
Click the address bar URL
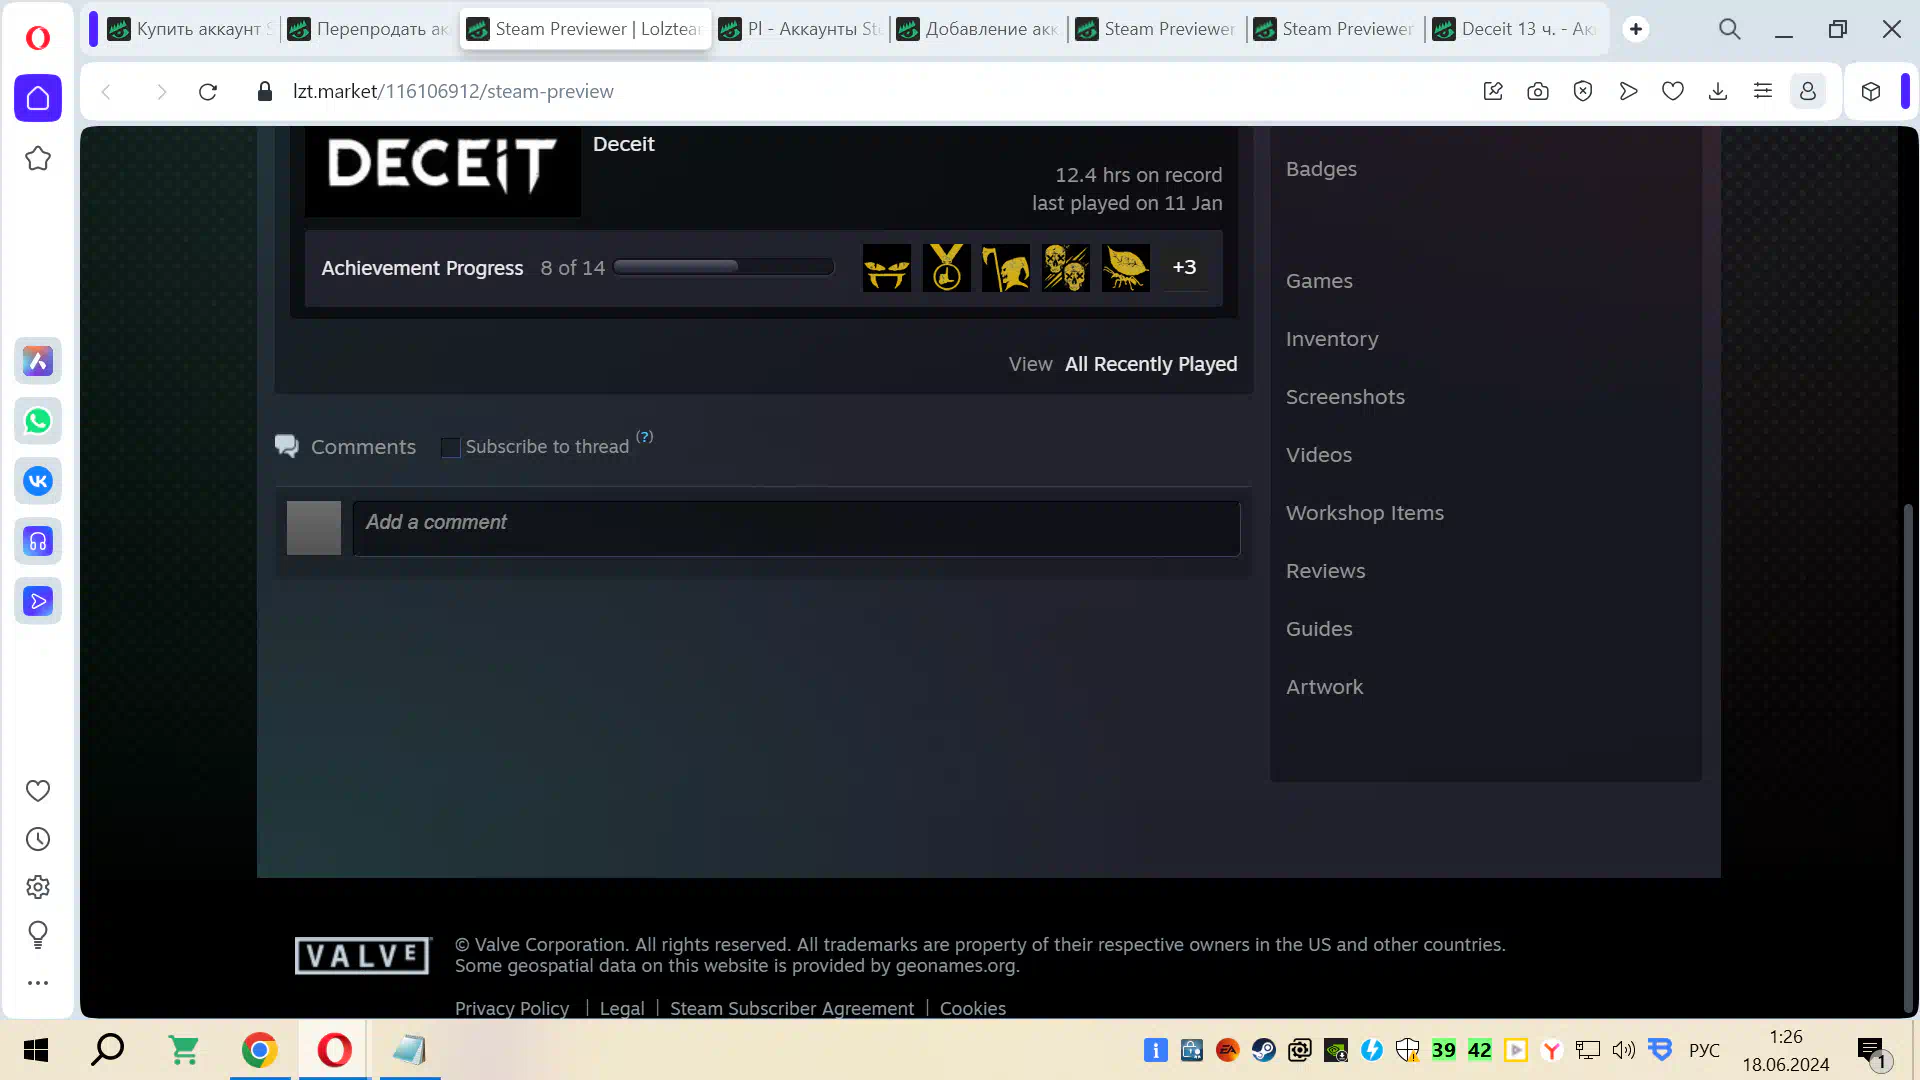pos(453,92)
